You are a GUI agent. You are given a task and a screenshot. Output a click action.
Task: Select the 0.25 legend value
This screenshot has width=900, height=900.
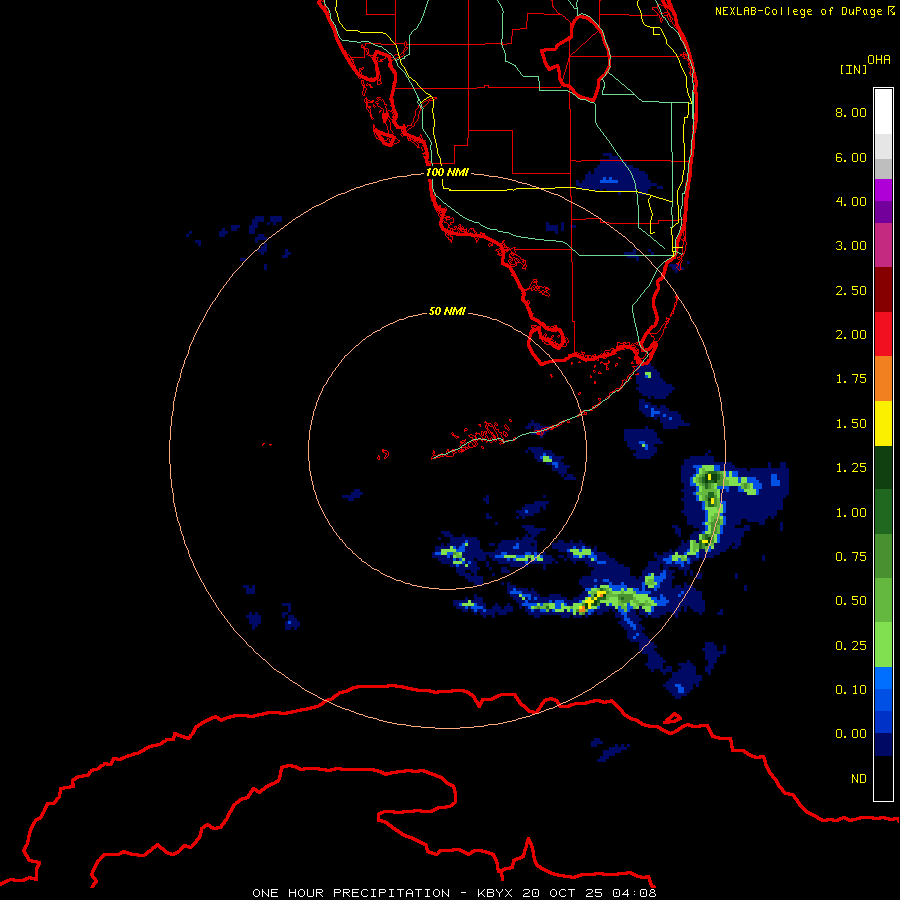[851, 646]
